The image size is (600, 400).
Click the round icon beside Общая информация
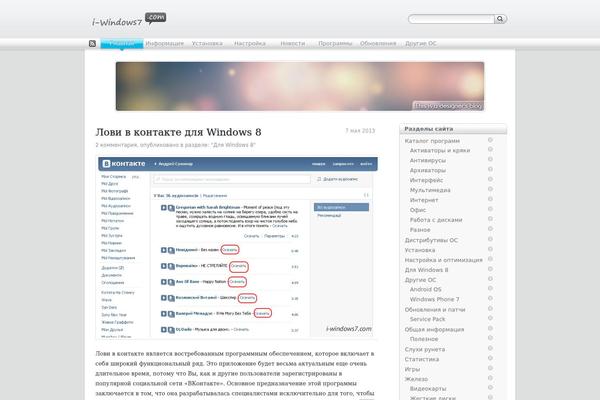click(490, 328)
